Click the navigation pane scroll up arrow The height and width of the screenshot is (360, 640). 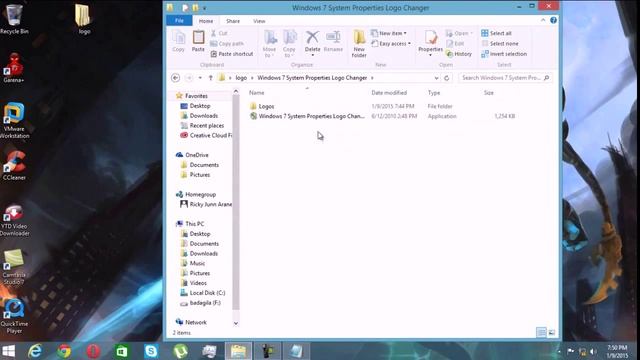236,92
